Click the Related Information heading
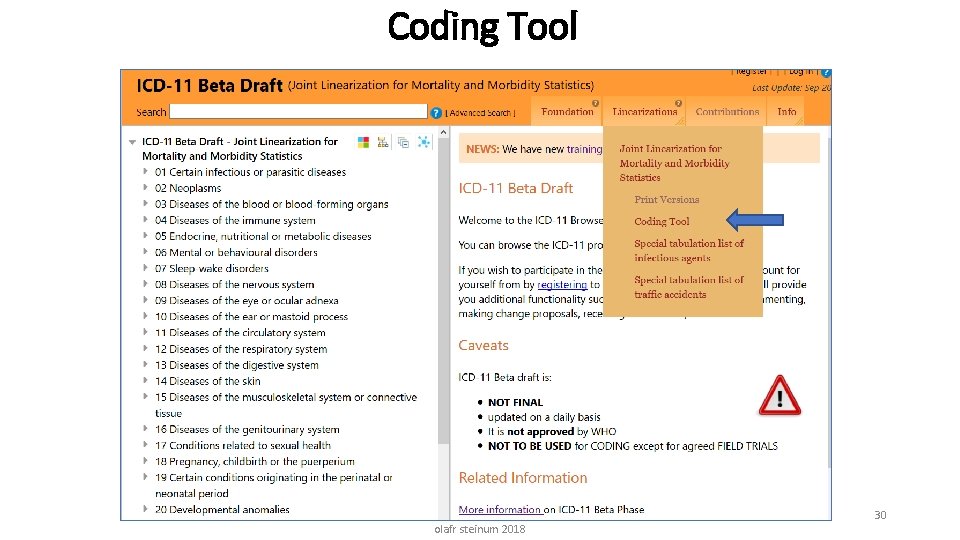Screen dimensions: 960x540 (x=523, y=478)
